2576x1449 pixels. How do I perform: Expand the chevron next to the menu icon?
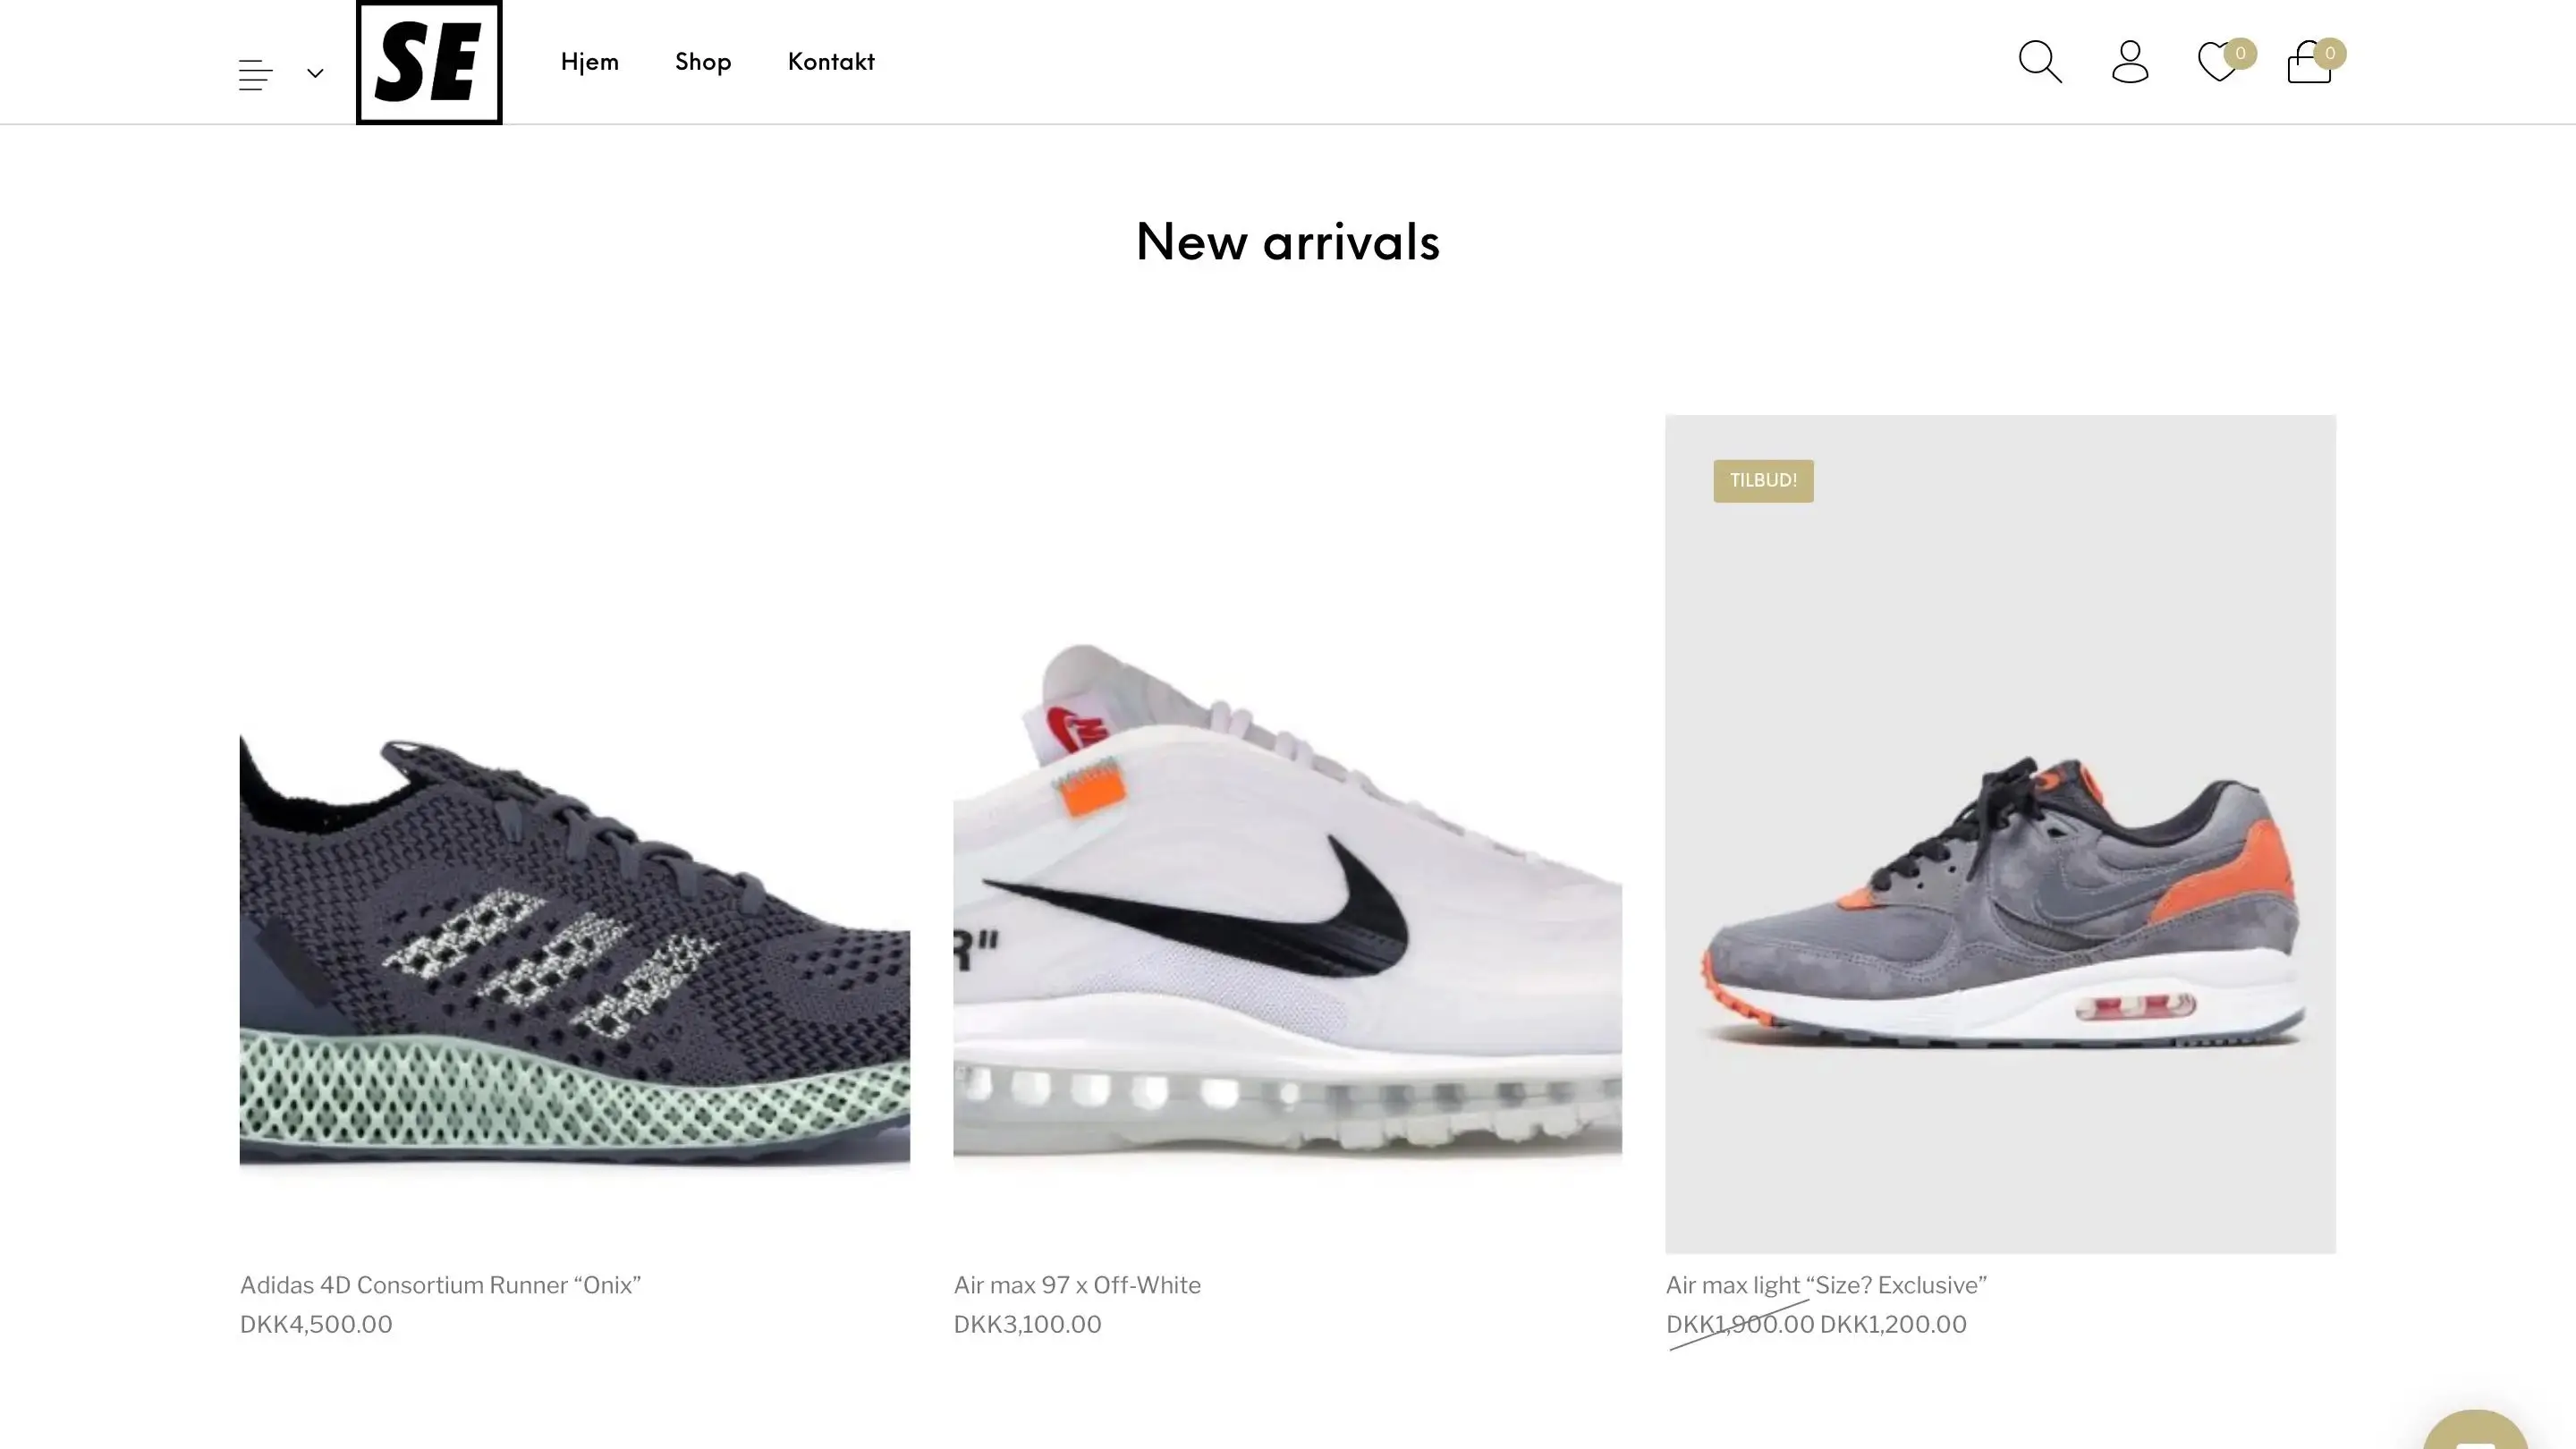(315, 73)
